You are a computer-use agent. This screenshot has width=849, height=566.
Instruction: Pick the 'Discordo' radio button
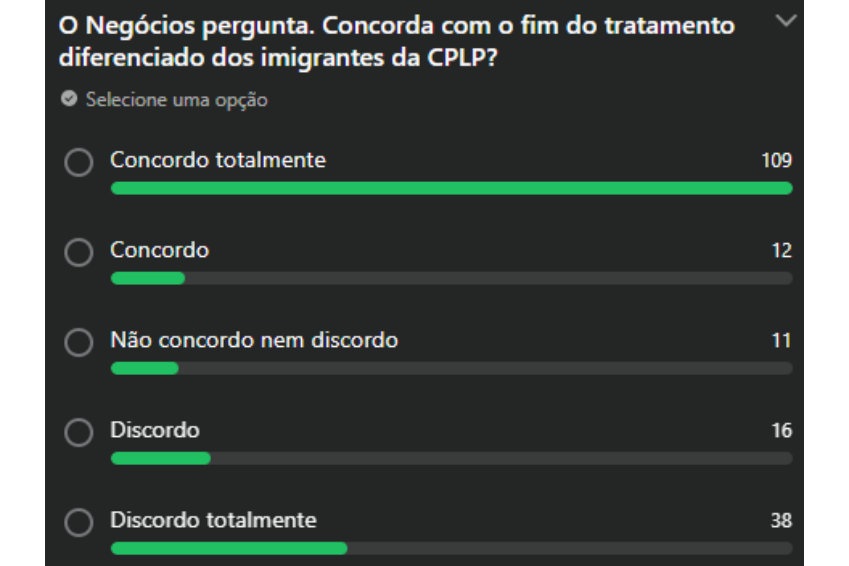[79, 433]
